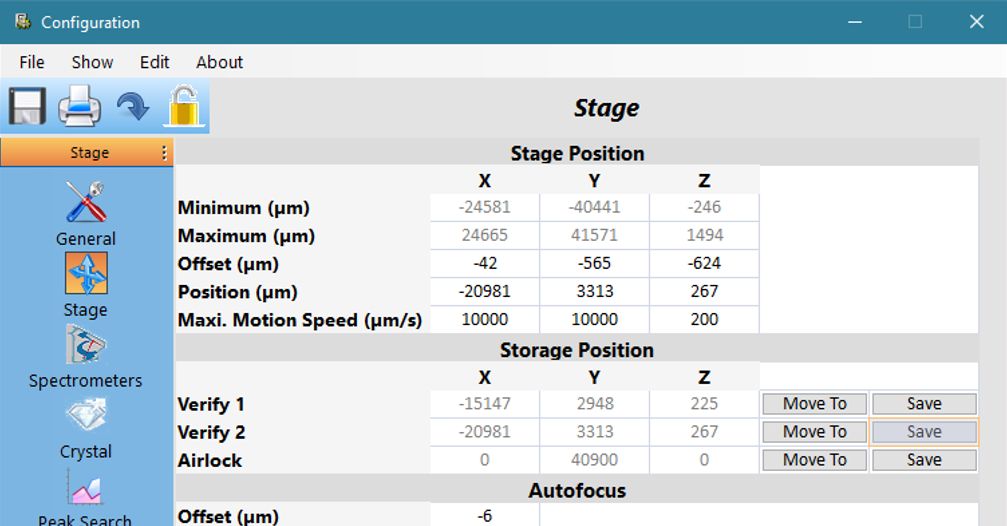
Task: Click the blue redo arrow icon
Action: [x=132, y=106]
